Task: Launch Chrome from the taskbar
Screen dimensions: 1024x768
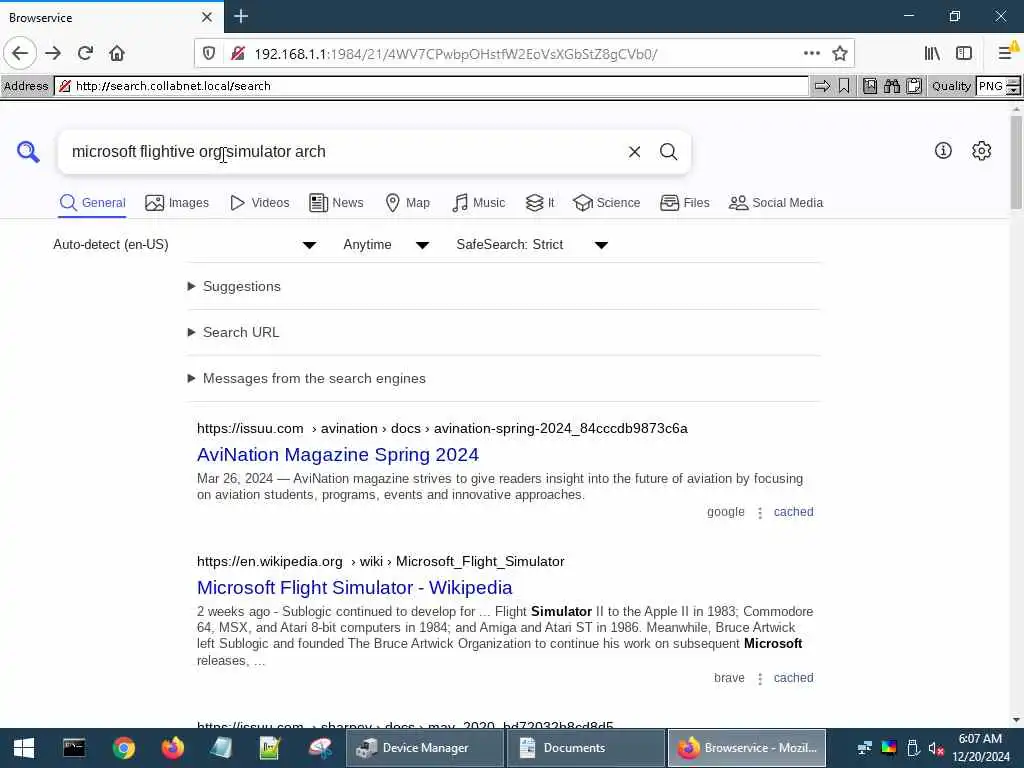Action: click(123, 748)
